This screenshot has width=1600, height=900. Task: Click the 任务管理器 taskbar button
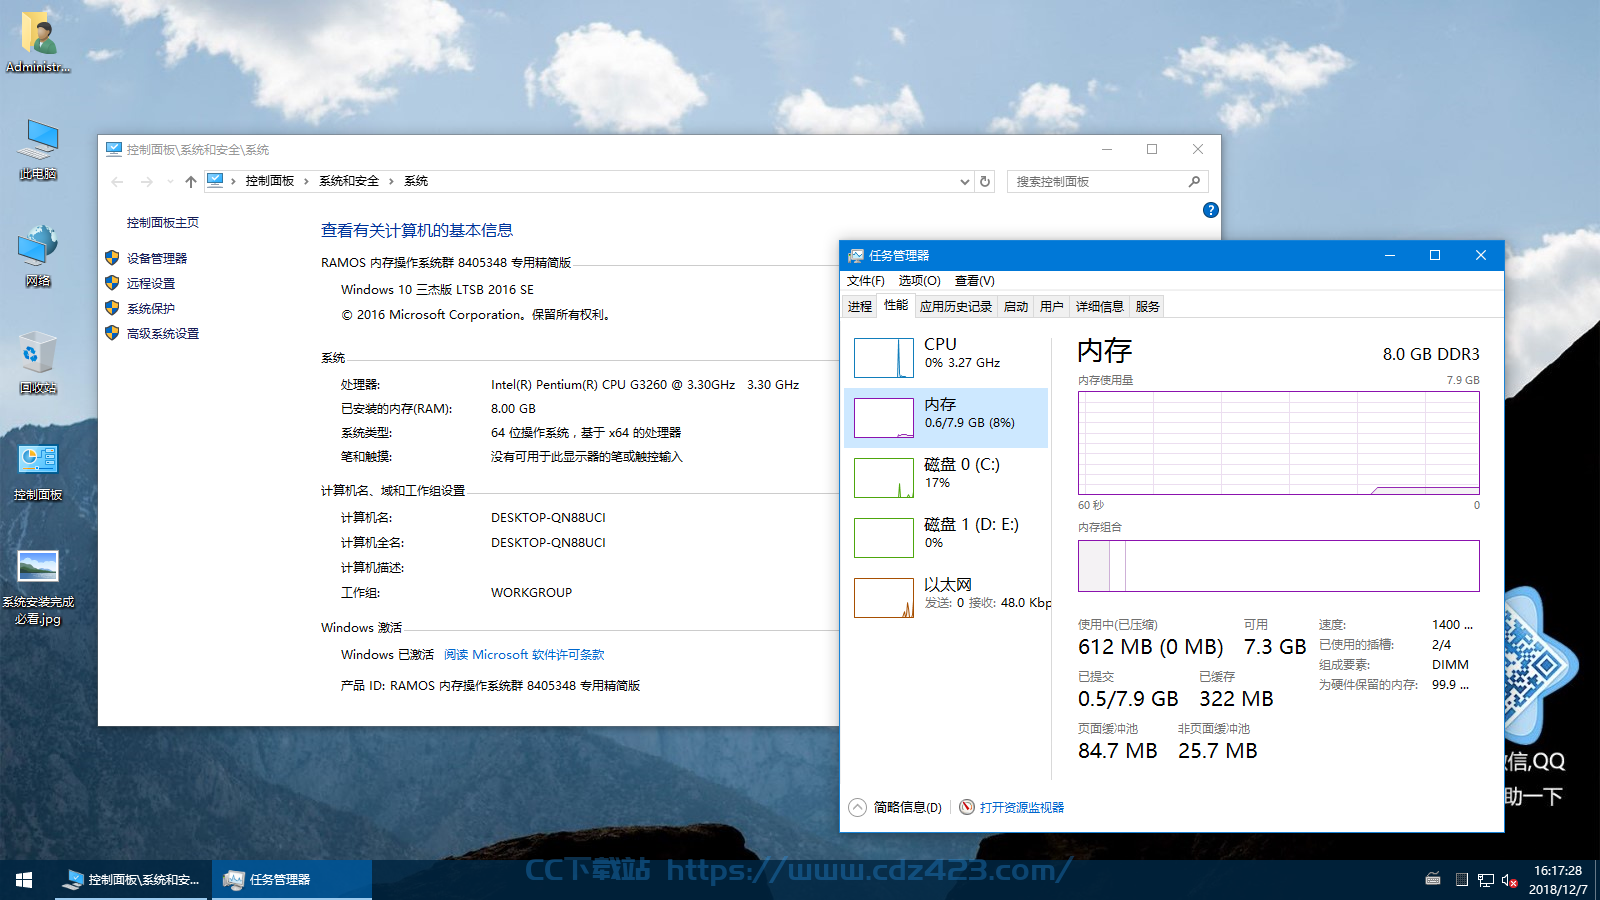[x=291, y=880]
